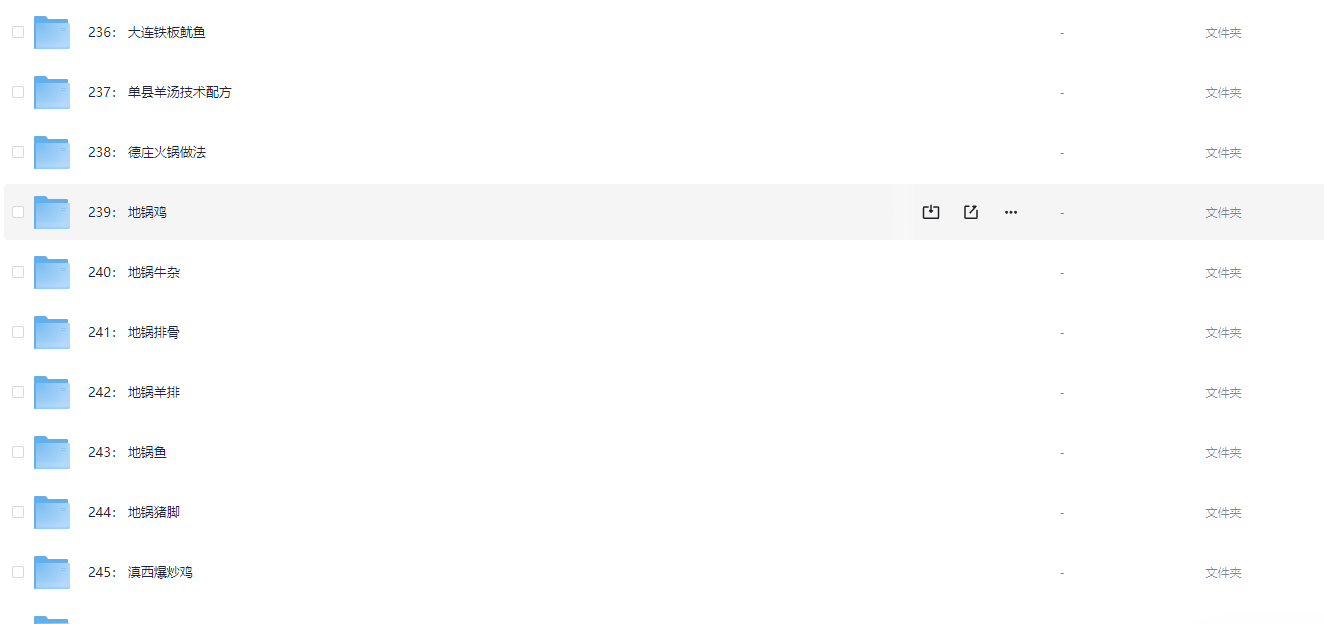This screenshot has width=1324, height=624.
Task: Click the 237：单县羊汤技术配方 folder title
Action: 160,92
